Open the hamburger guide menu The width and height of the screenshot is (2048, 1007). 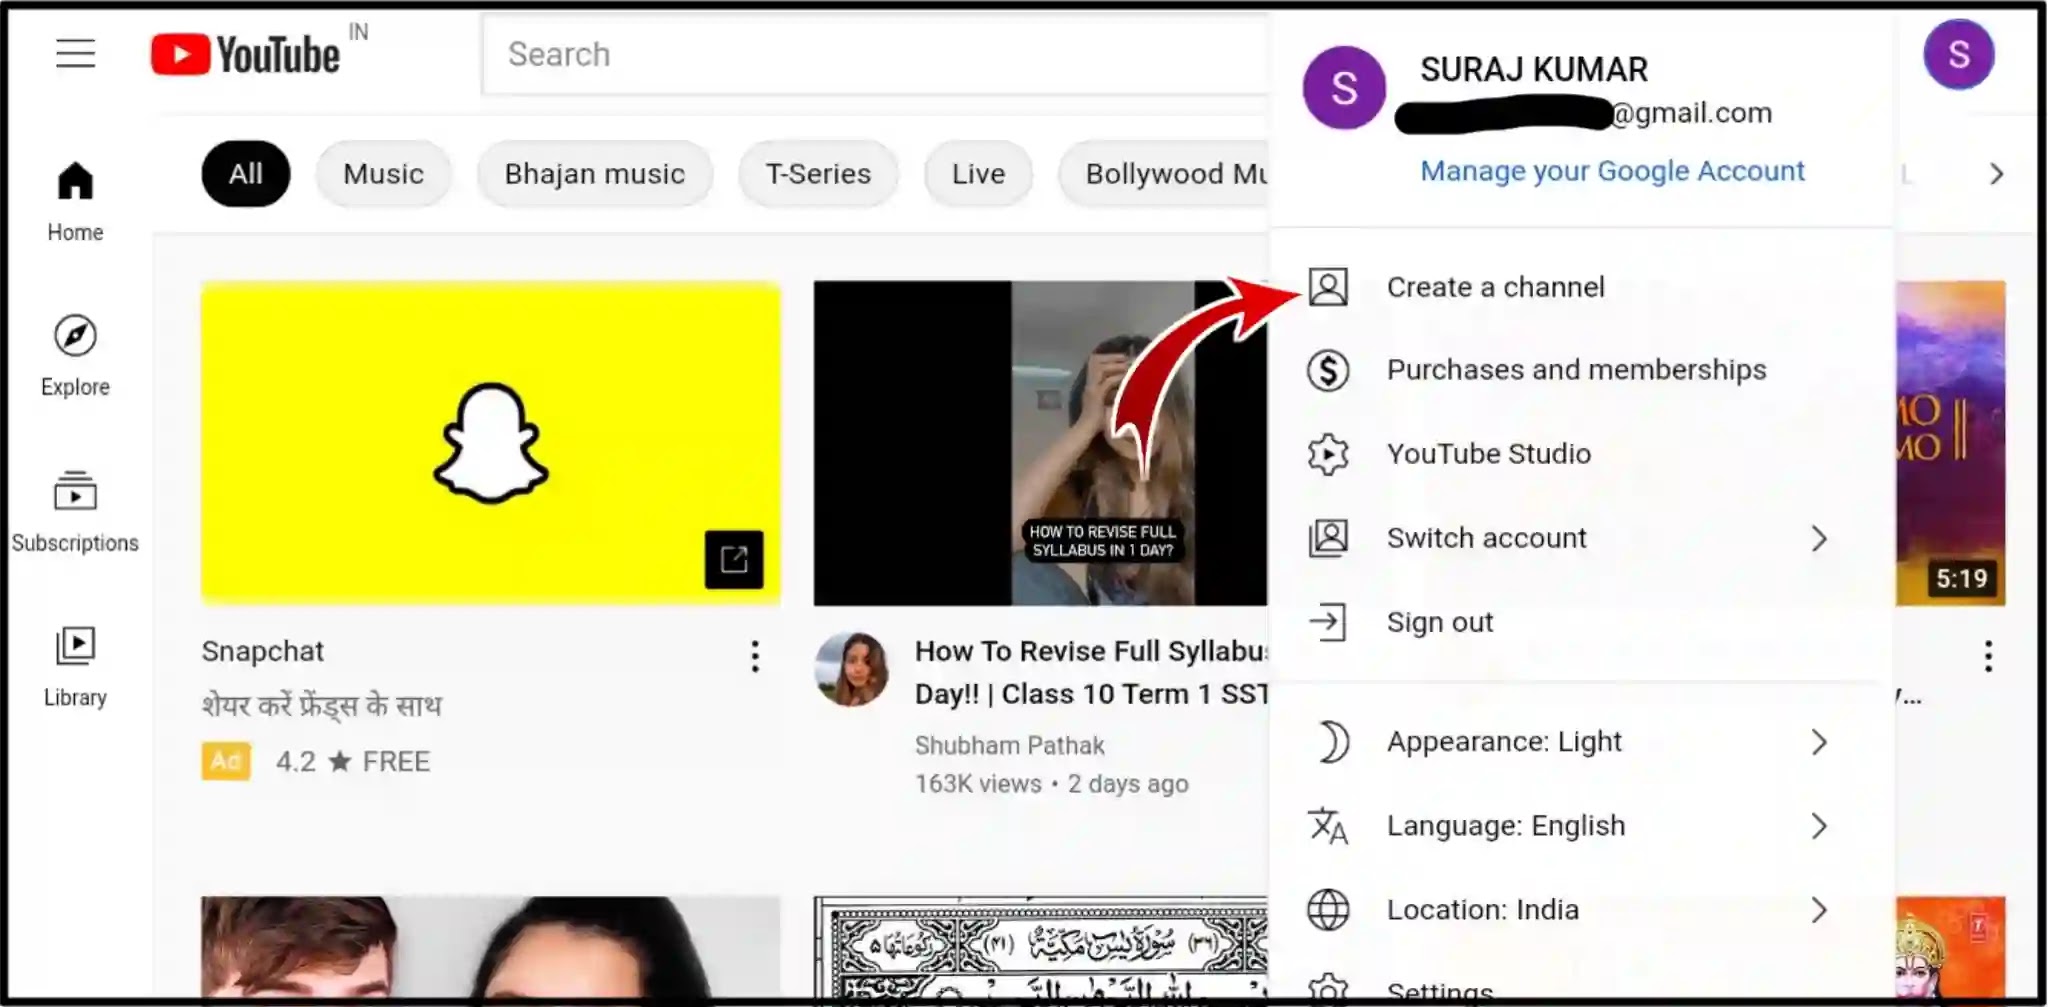point(75,53)
